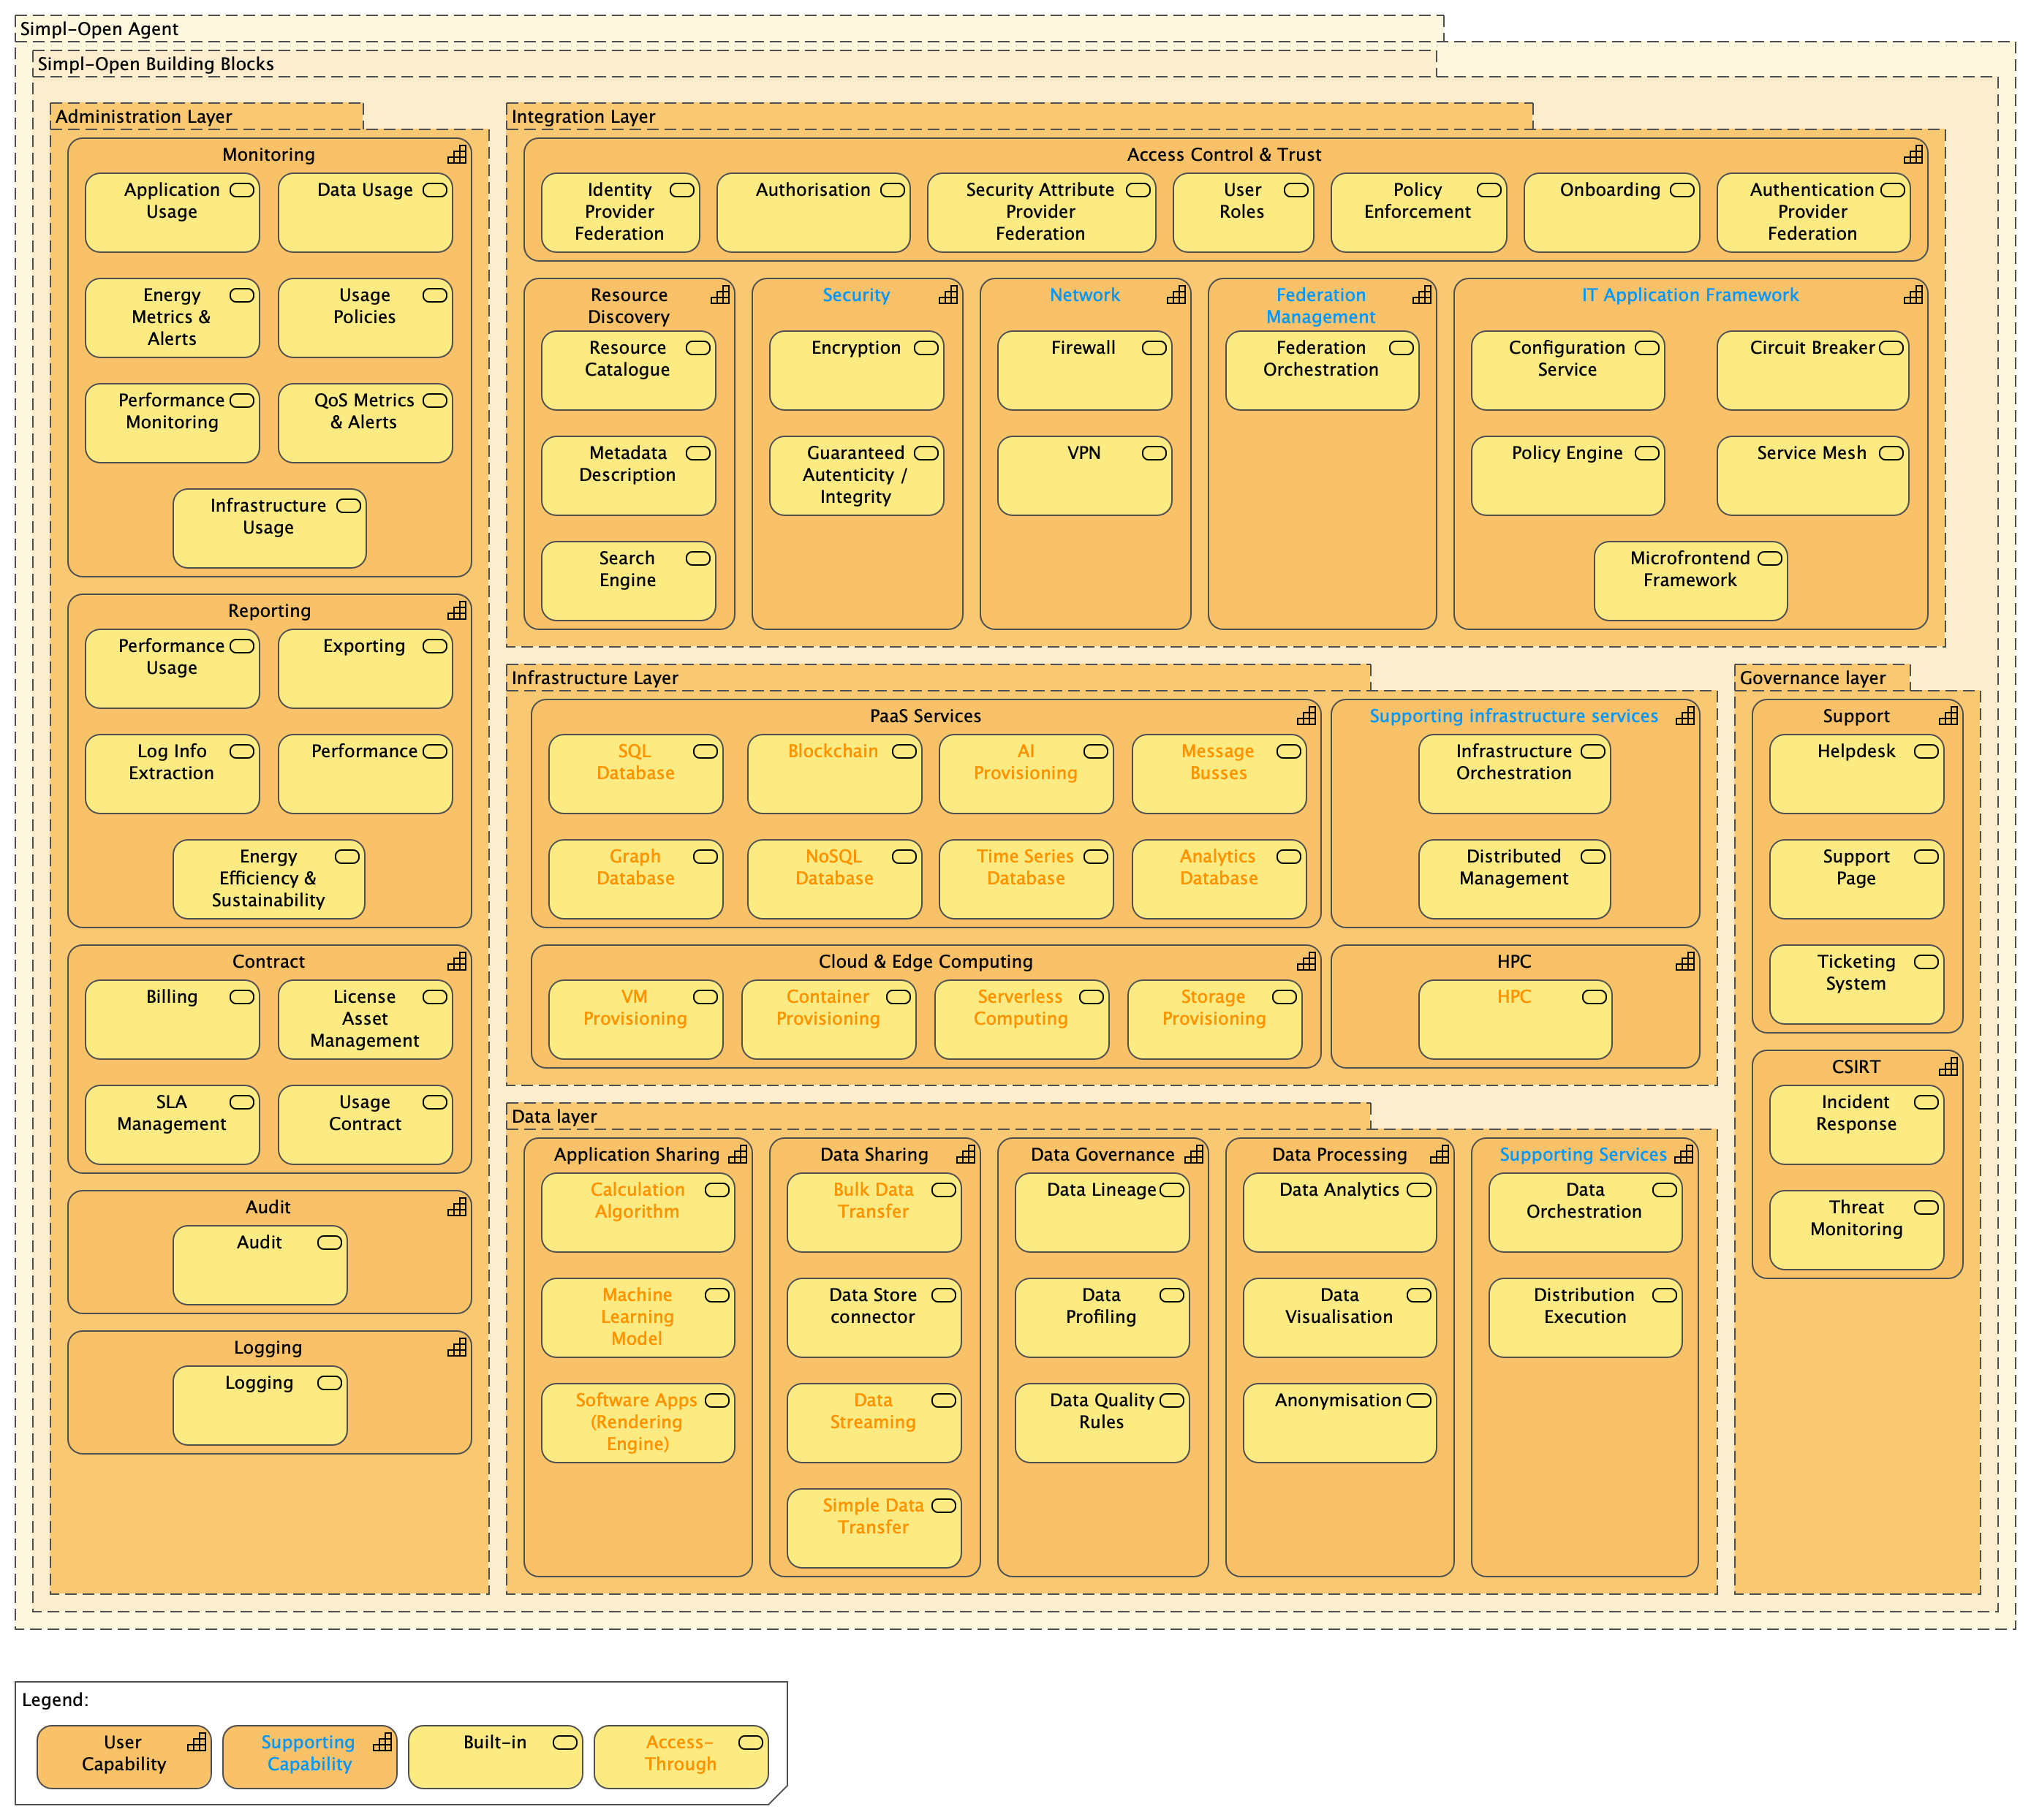This screenshot has height=1820, width=2031.
Task: Click the Reporting capability icon
Action: point(457,611)
